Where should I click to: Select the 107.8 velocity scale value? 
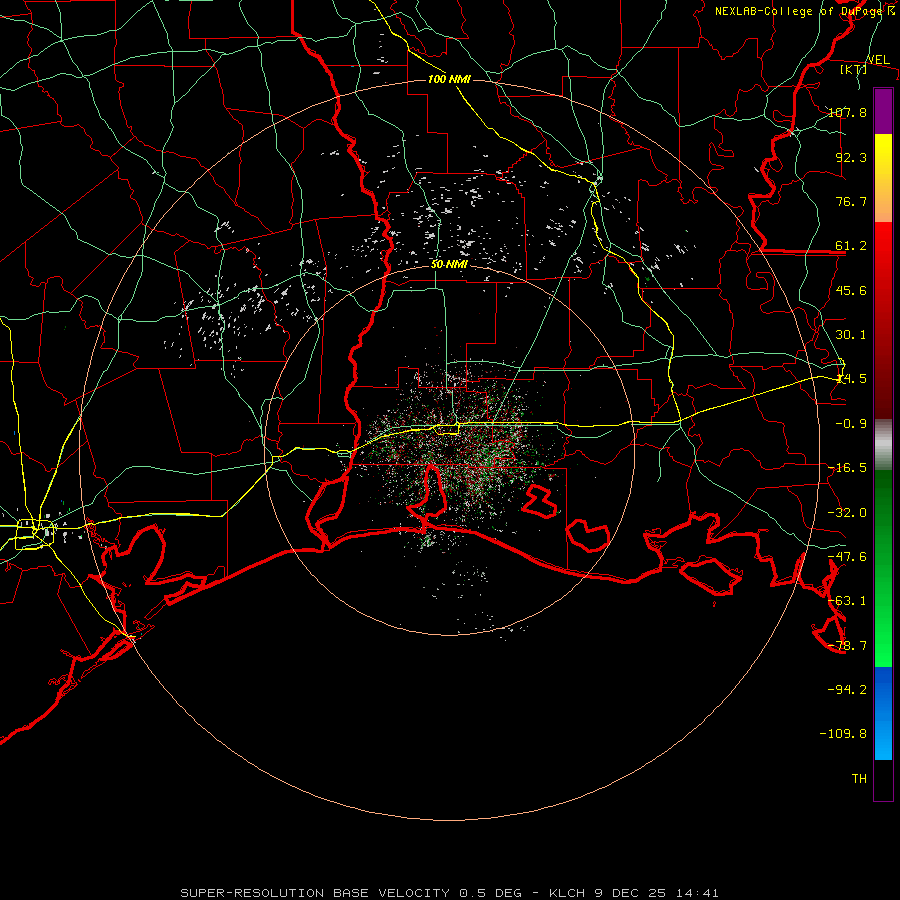click(x=847, y=112)
